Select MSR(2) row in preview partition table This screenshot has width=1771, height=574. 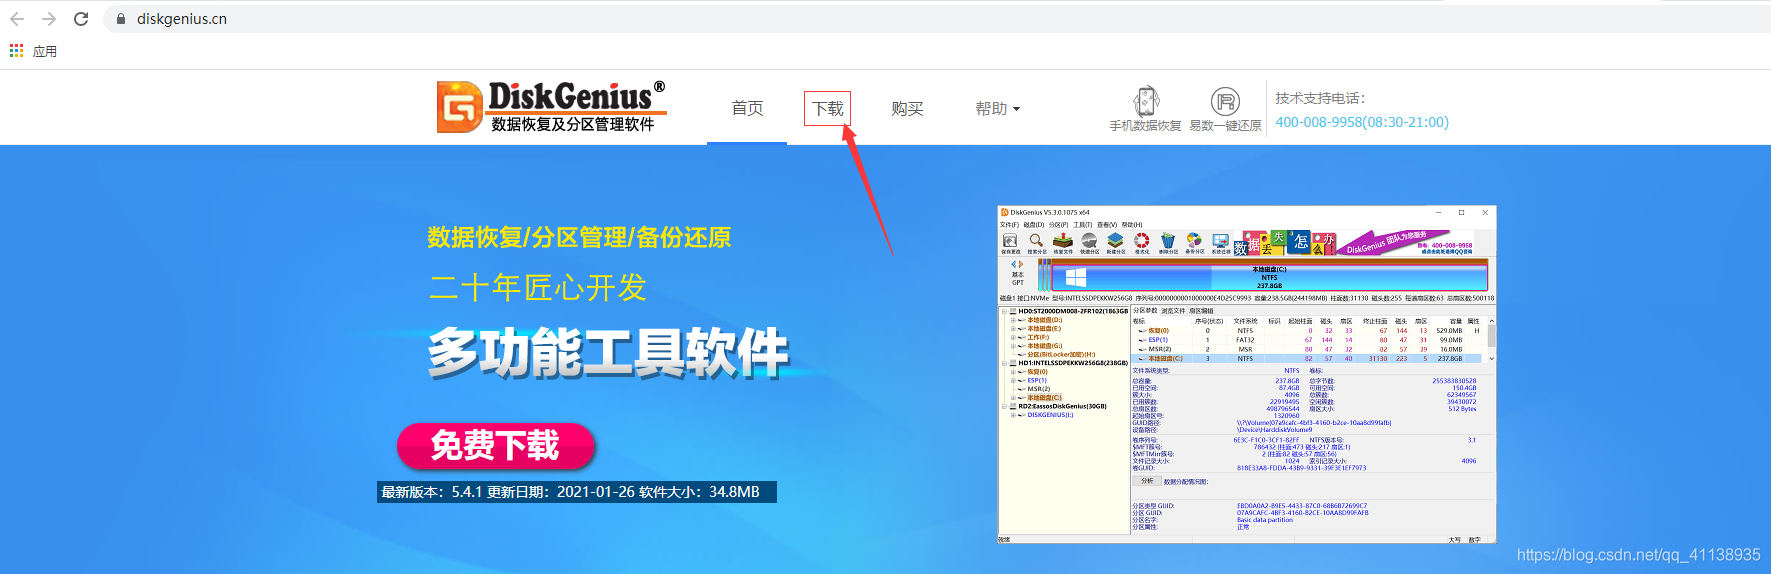(x=1308, y=349)
